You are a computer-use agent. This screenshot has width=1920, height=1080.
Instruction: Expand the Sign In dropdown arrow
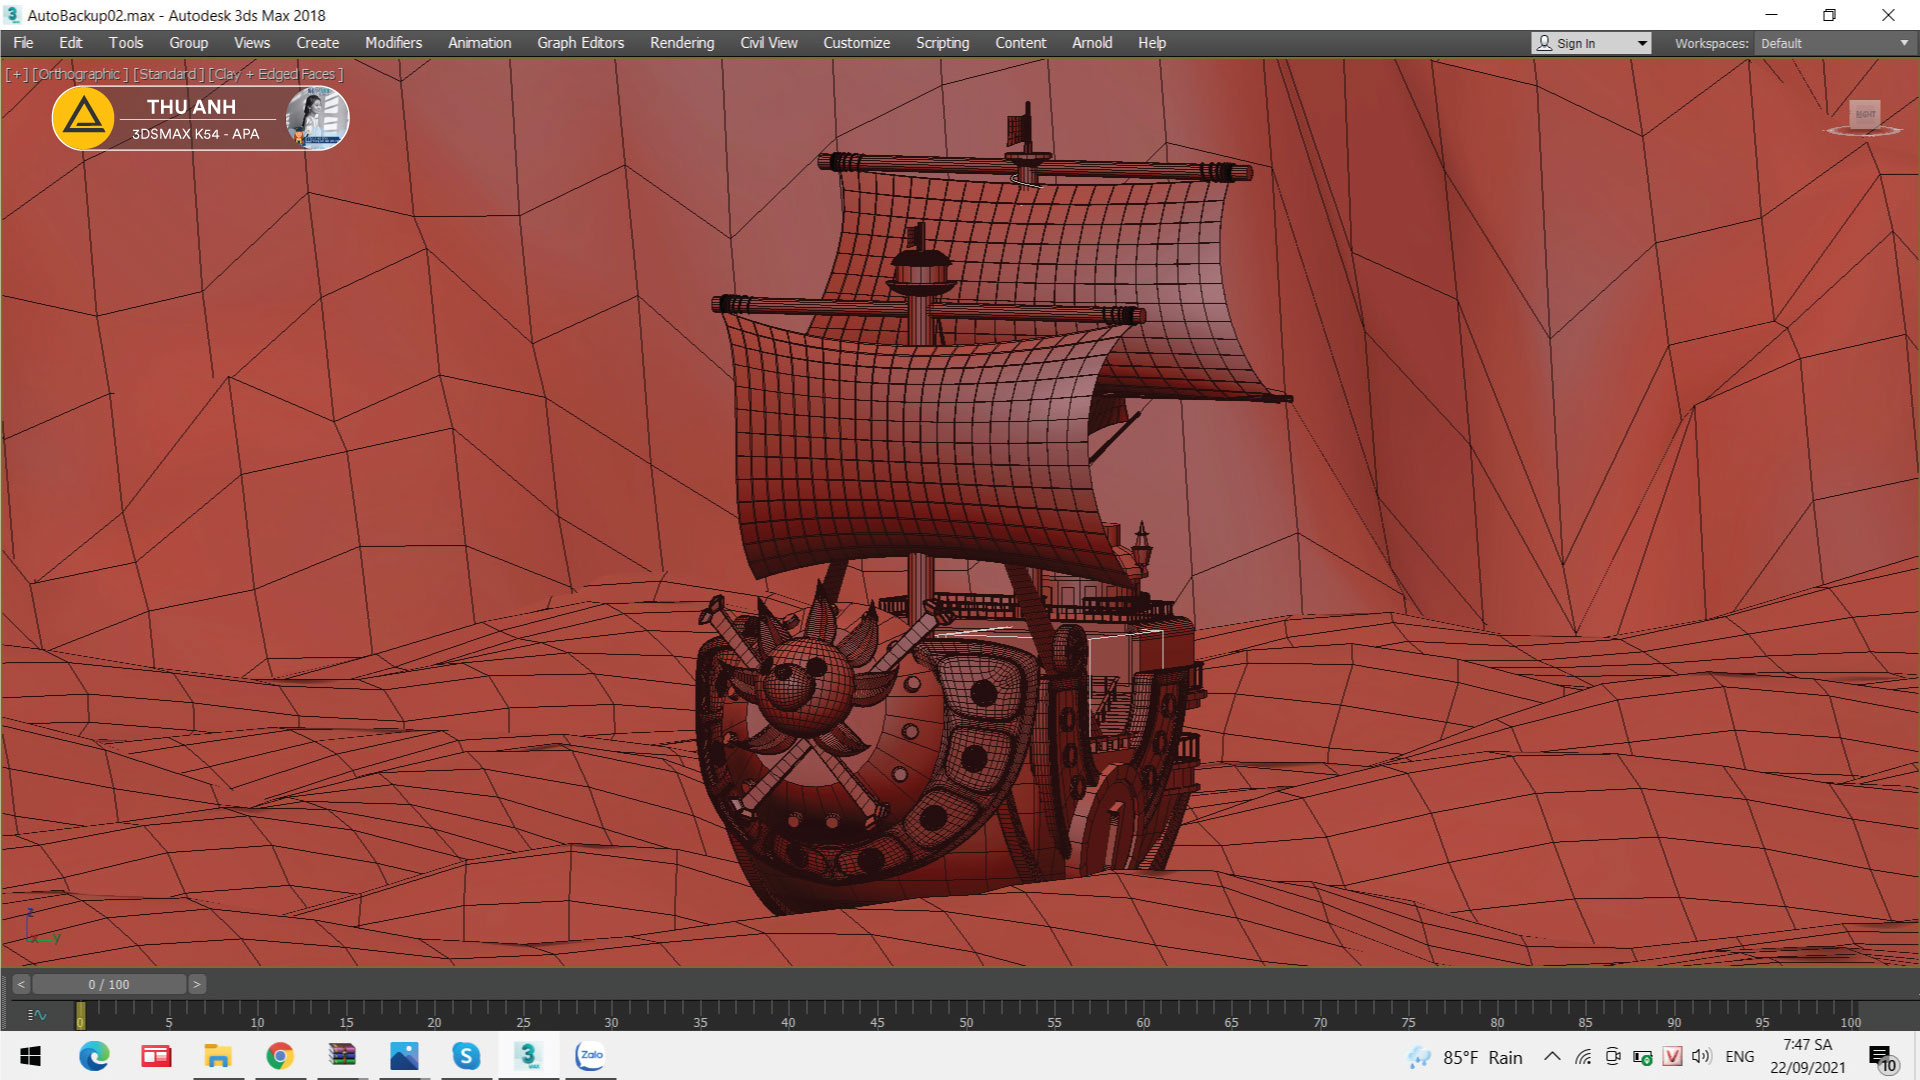pos(1641,43)
